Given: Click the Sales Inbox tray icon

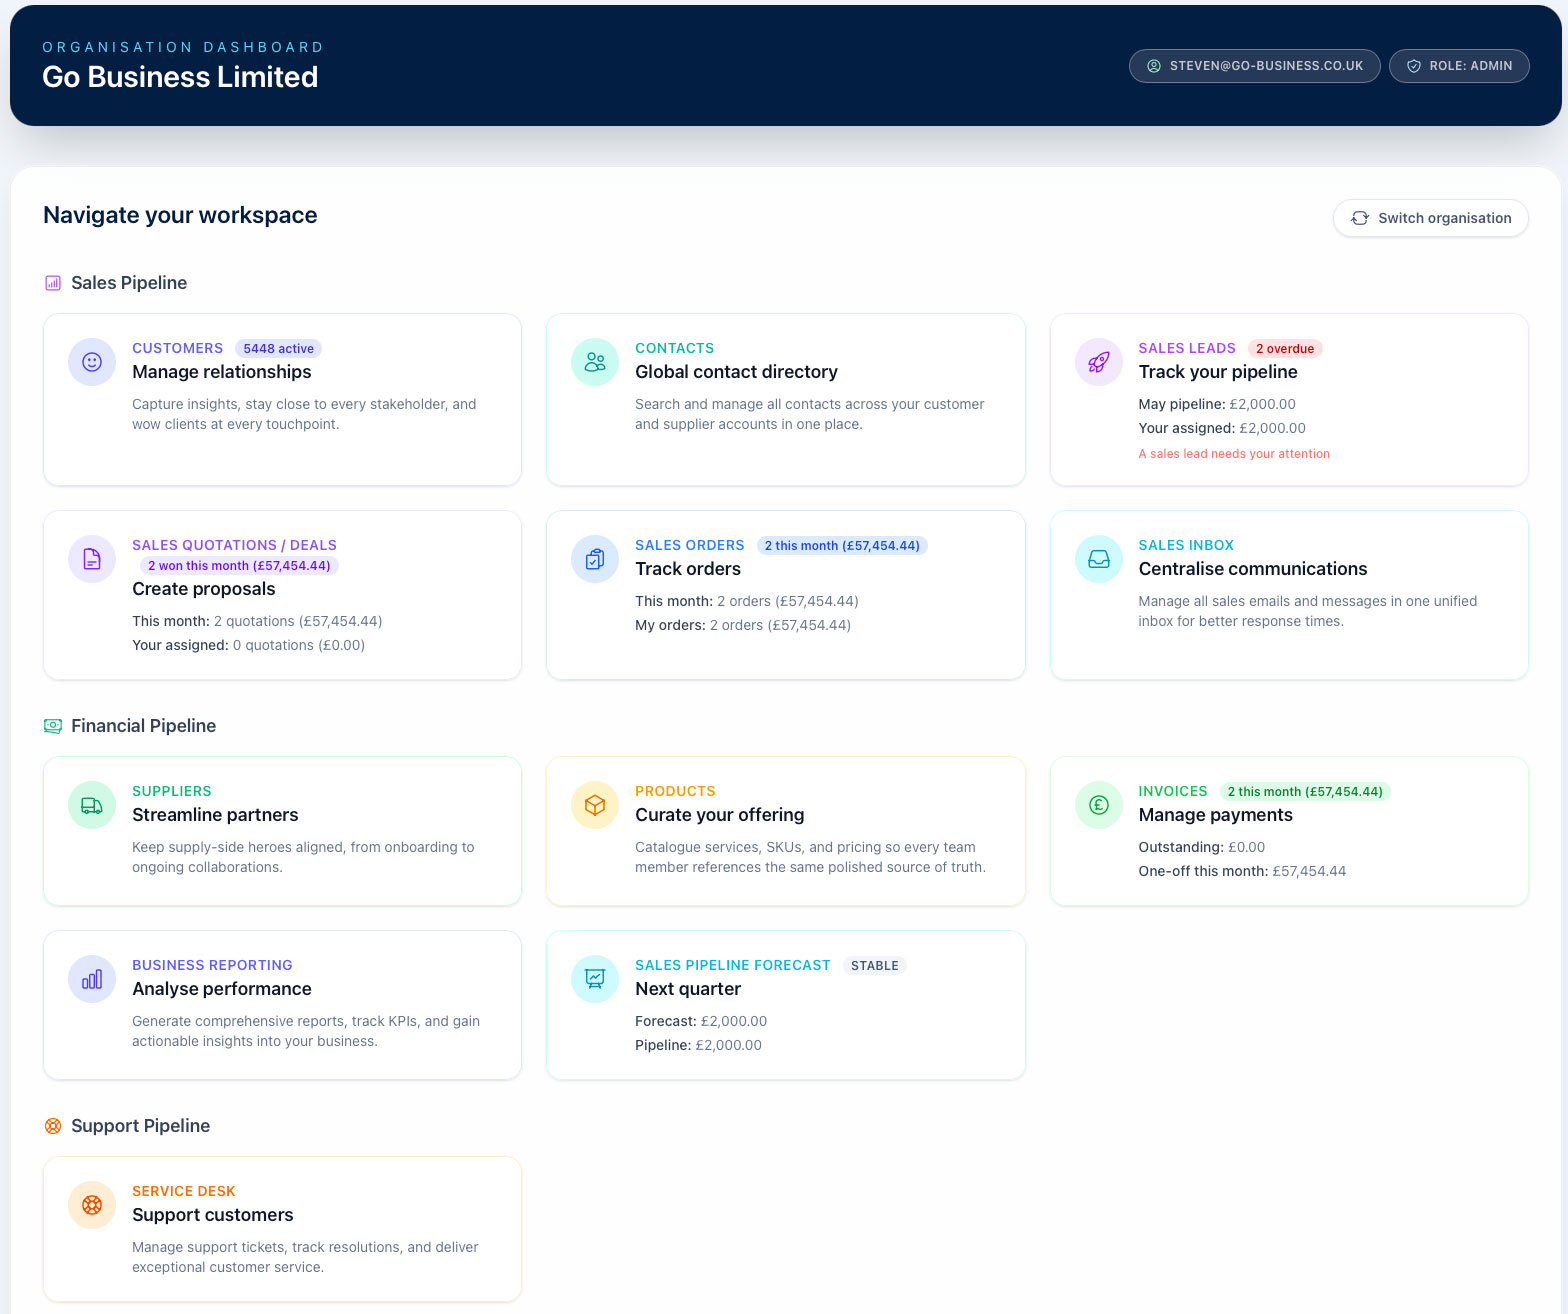Looking at the screenshot, I should [x=1098, y=559].
